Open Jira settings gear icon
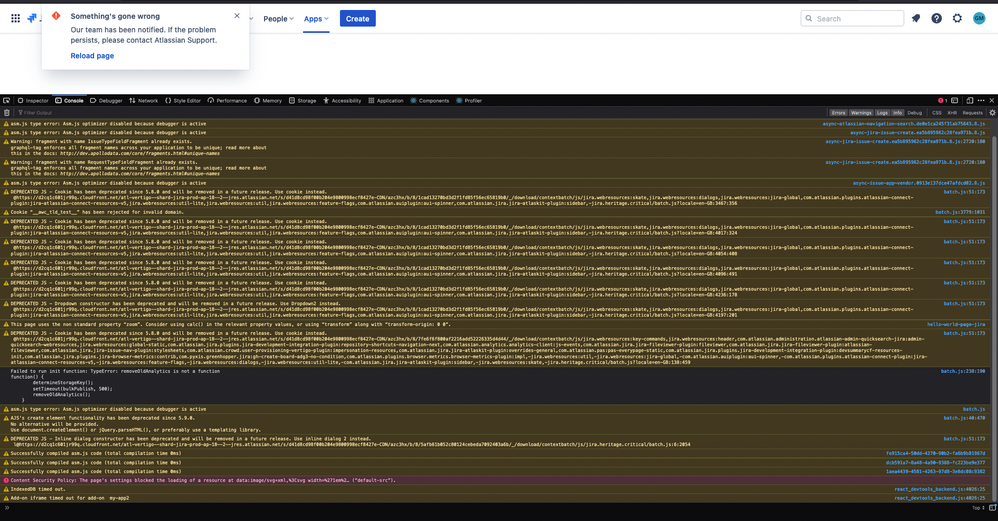 [957, 18]
